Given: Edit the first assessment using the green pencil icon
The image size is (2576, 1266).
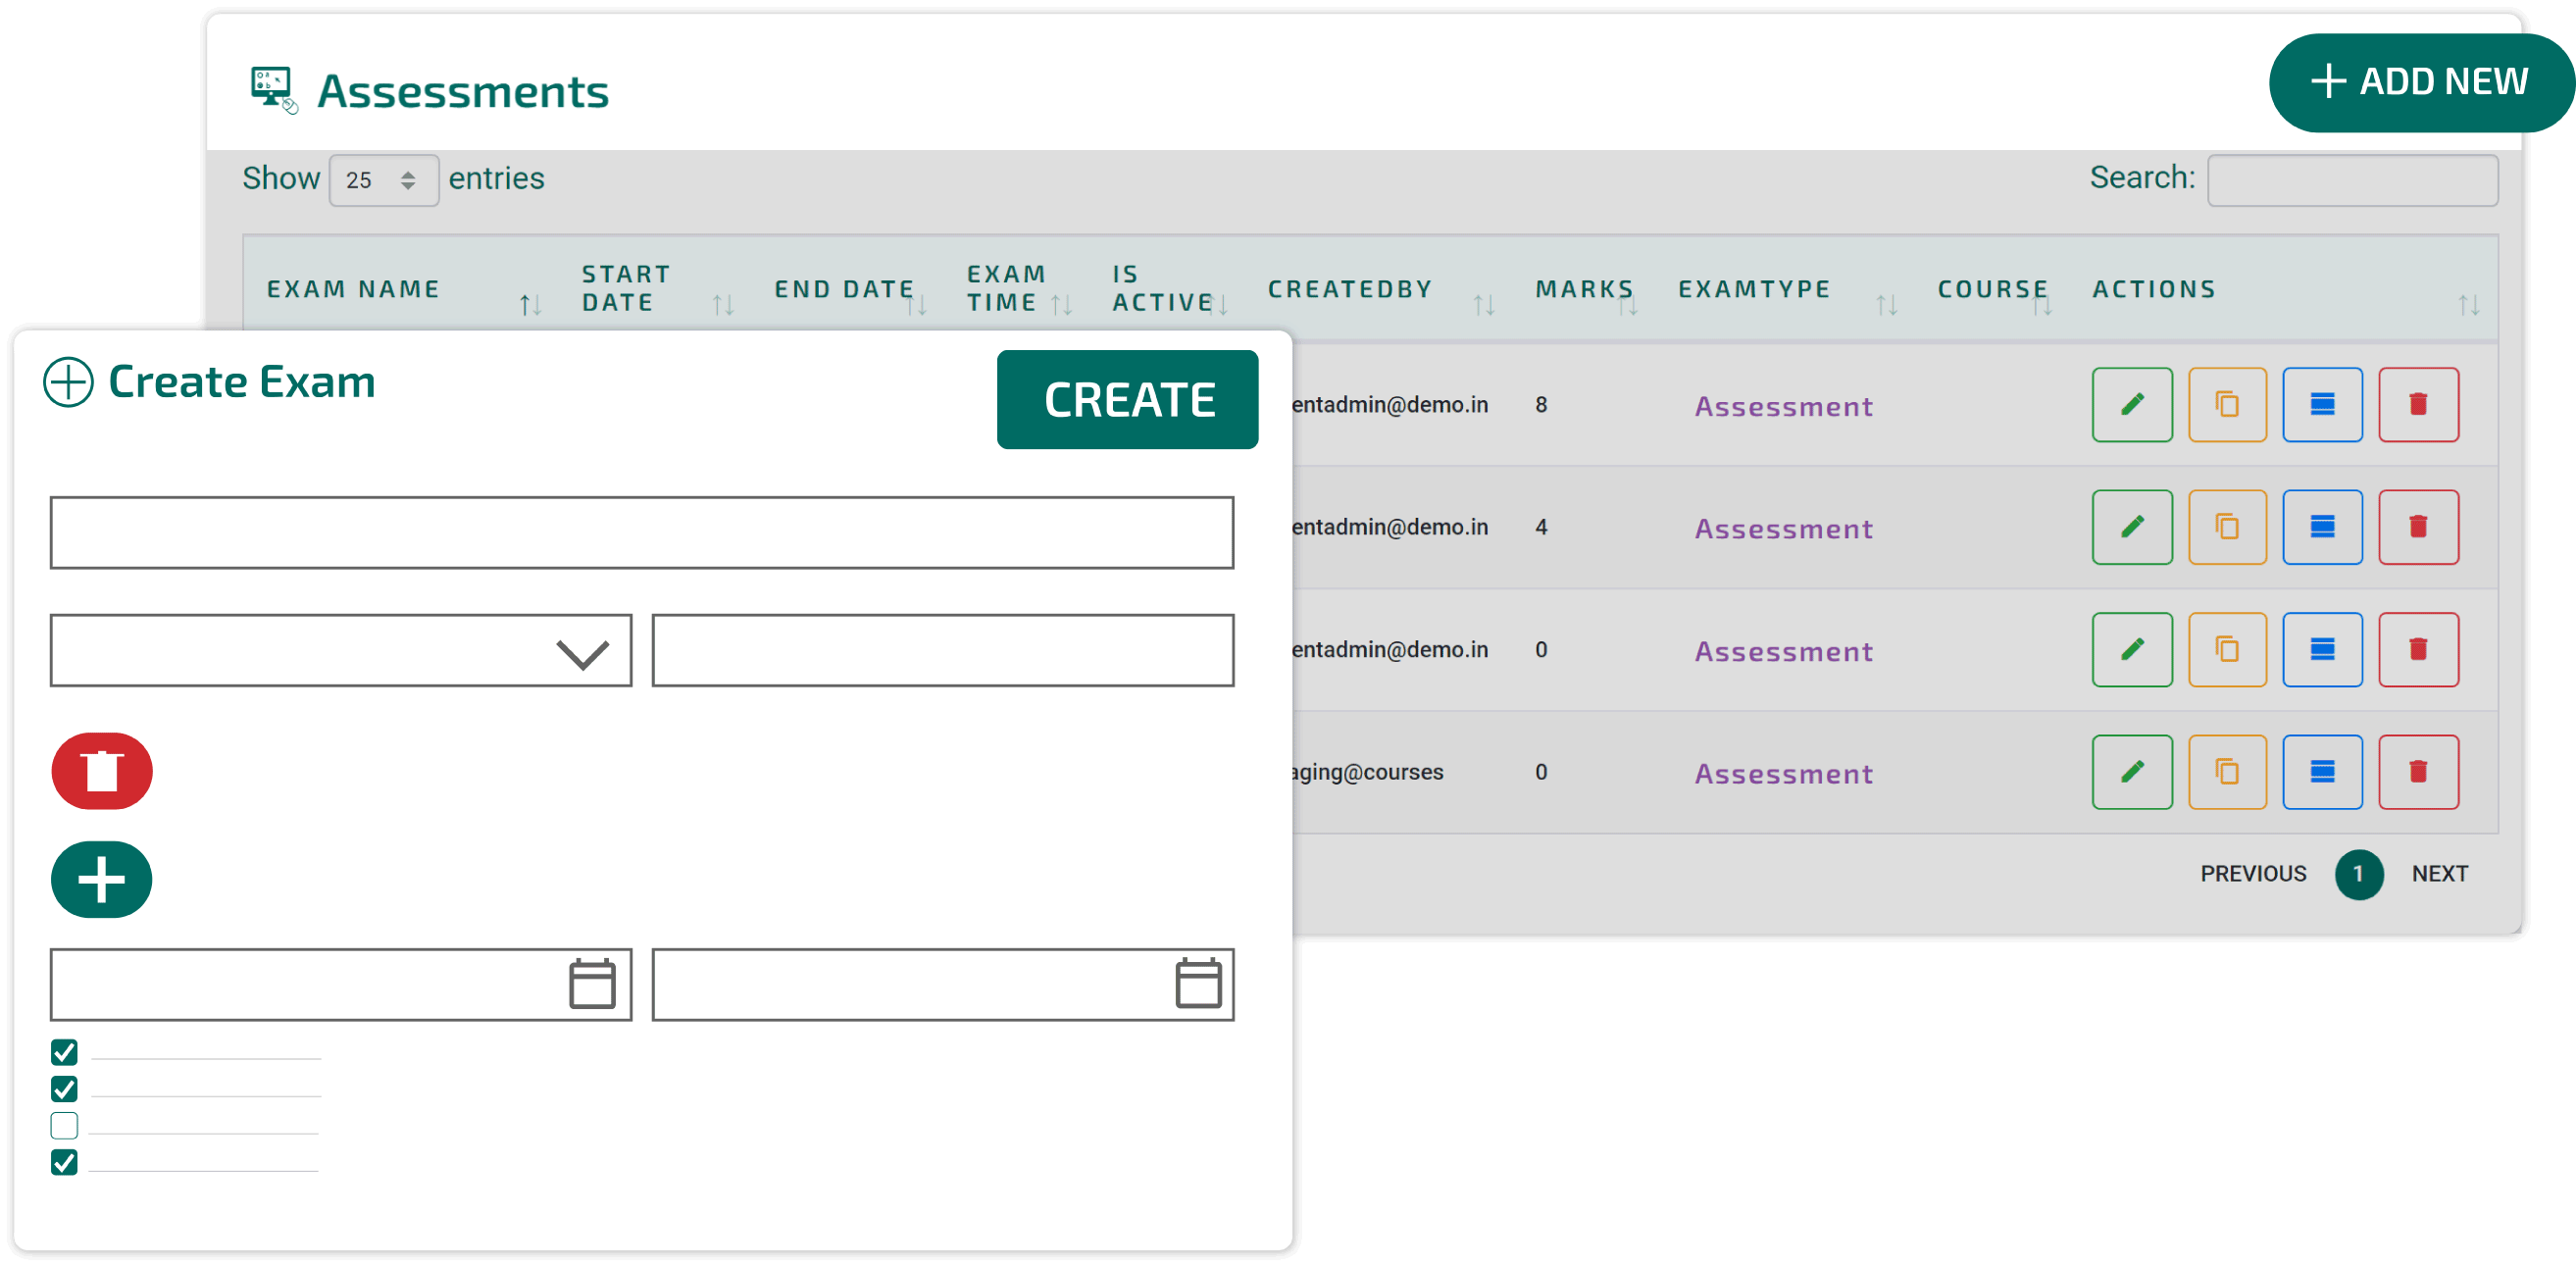Looking at the screenshot, I should click(x=2132, y=404).
